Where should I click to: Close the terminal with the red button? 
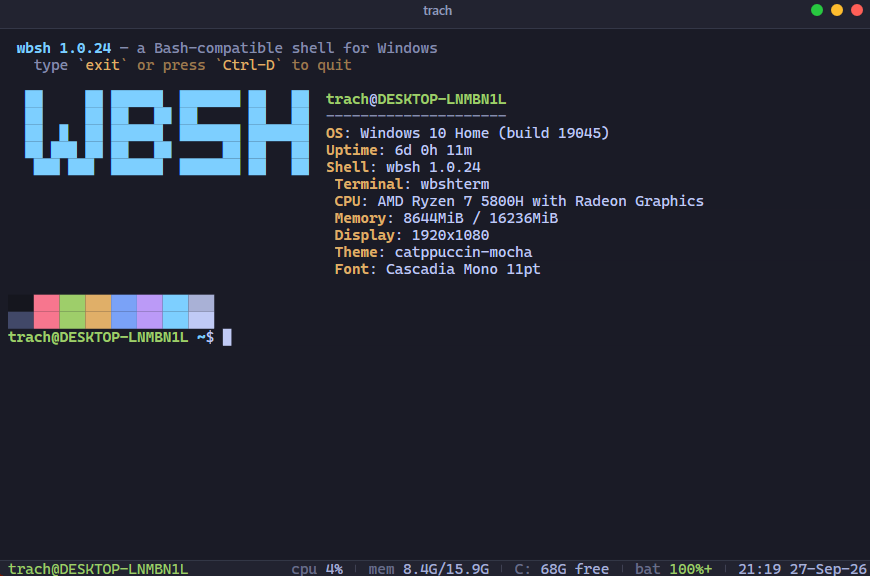pyautogui.click(x=857, y=11)
